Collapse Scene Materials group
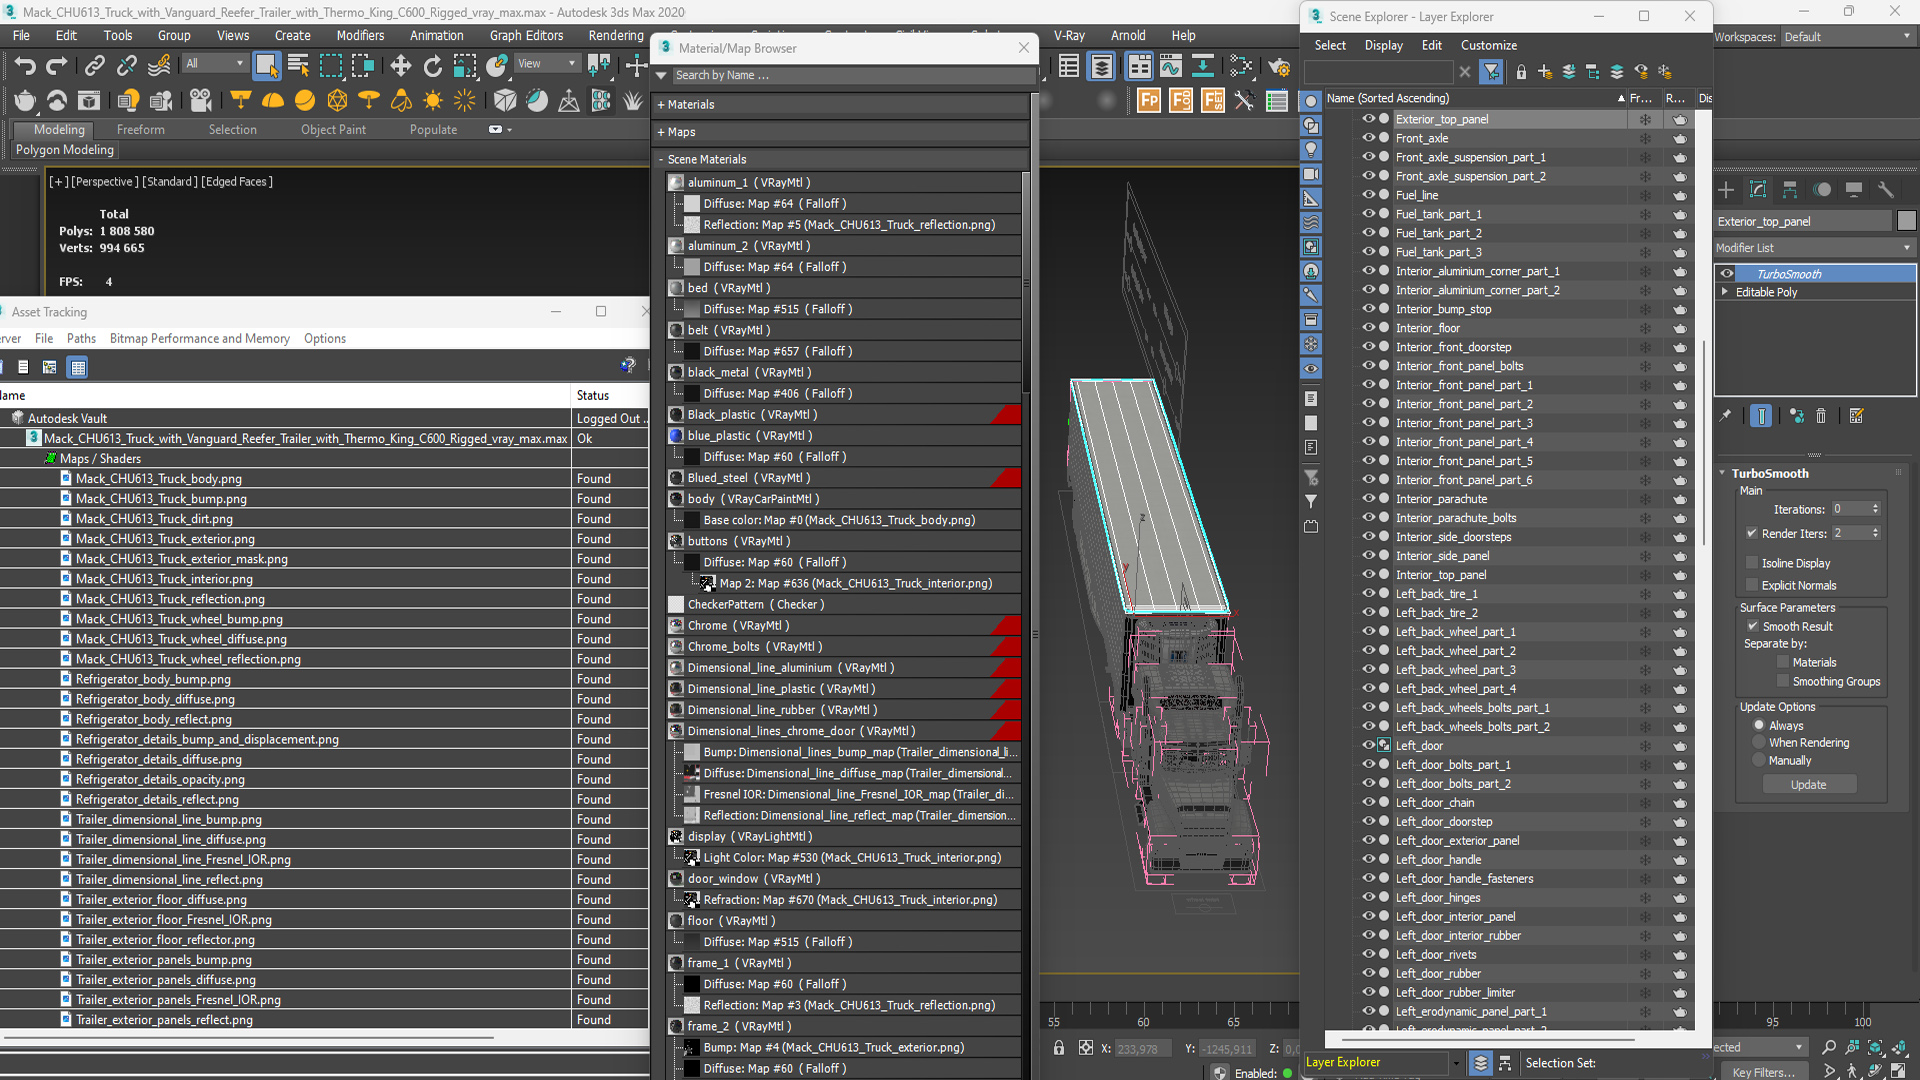The width and height of the screenshot is (1920, 1080). point(661,160)
